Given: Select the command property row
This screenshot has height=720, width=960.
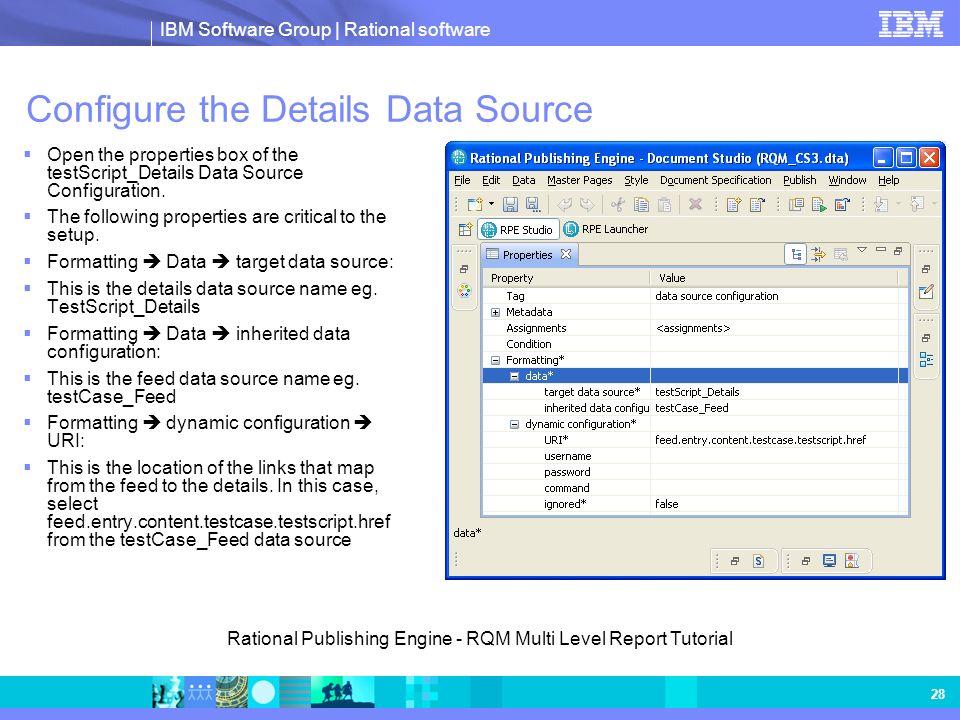Looking at the screenshot, I should 694,488.
